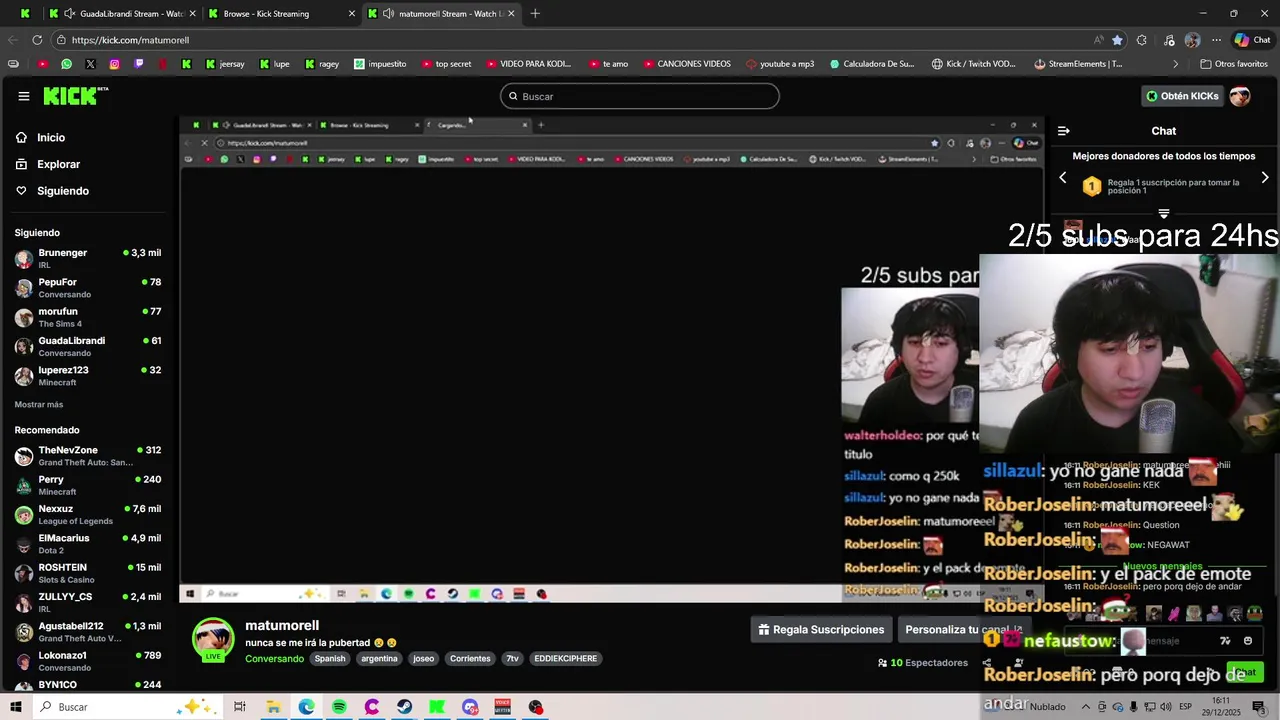This screenshot has height=720, width=1280.
Task: Click the Obtén KICKs button
Action: point(1182,96)
